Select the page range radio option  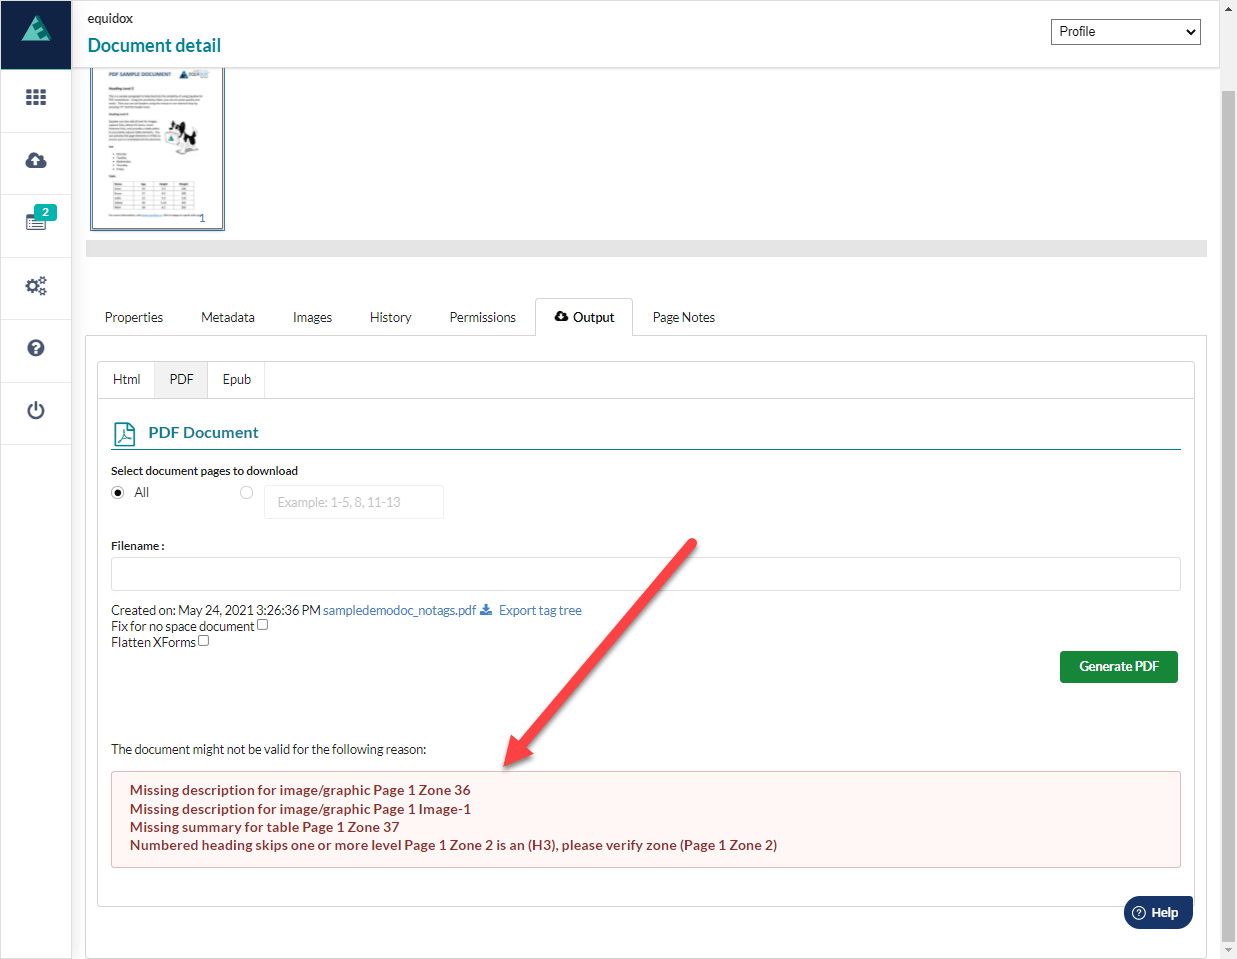tap(246, 492)
